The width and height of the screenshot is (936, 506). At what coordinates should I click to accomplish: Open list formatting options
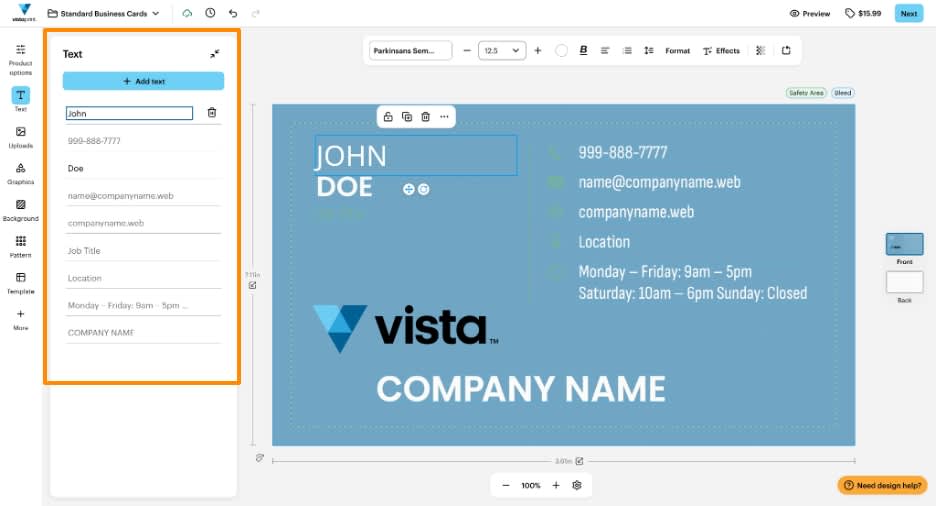click(627, 51)
